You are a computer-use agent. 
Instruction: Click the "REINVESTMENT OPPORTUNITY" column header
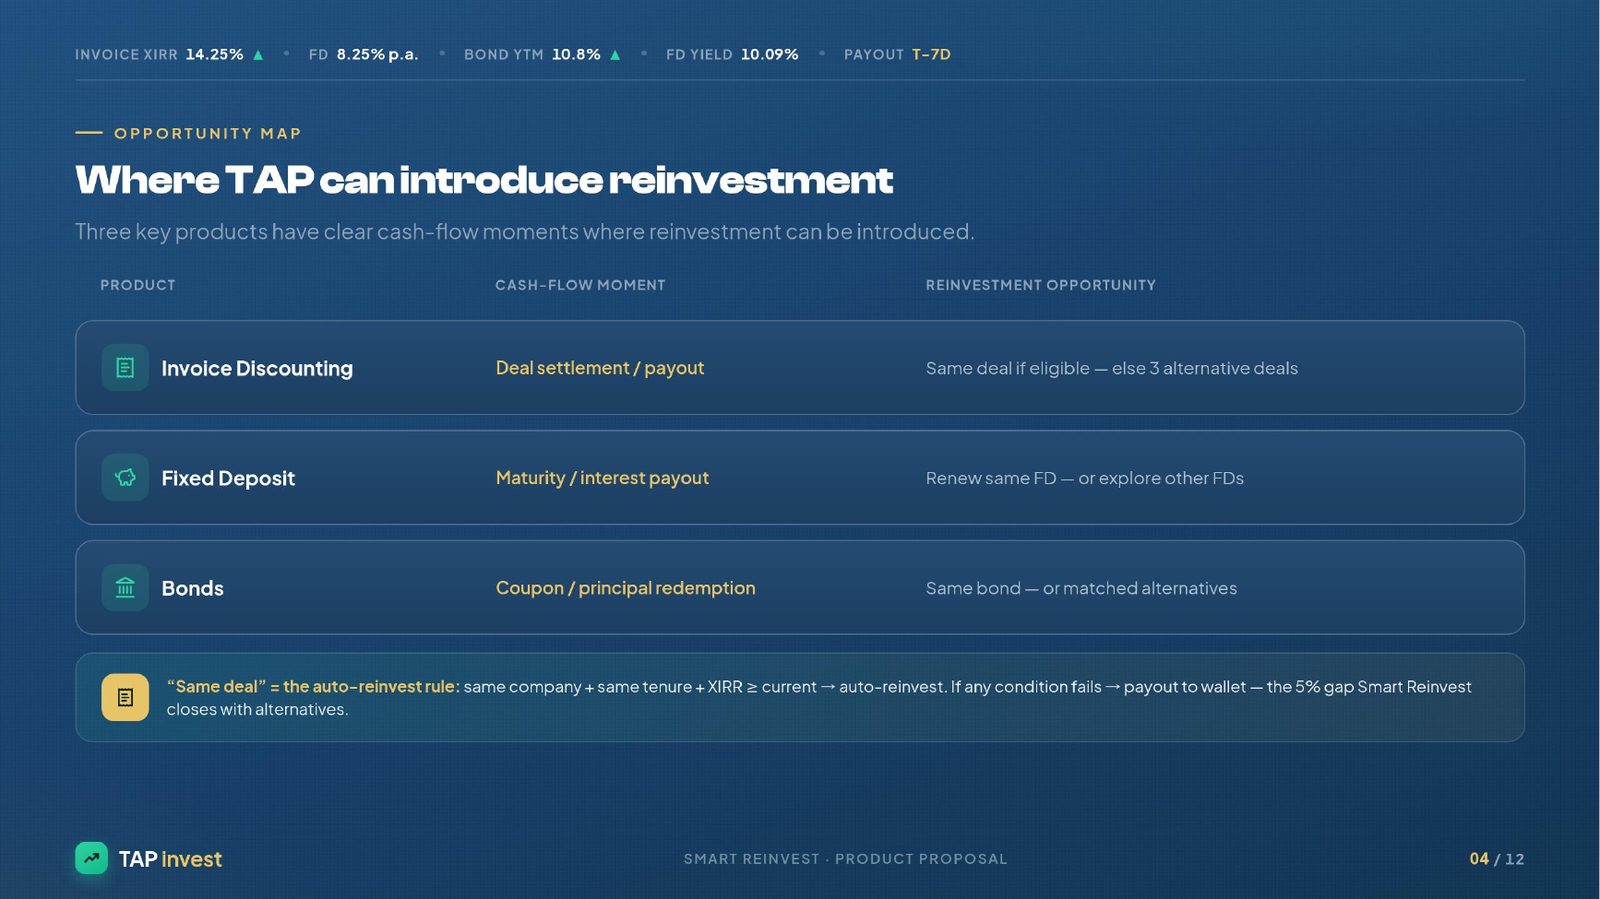(x=1041, y=285)
